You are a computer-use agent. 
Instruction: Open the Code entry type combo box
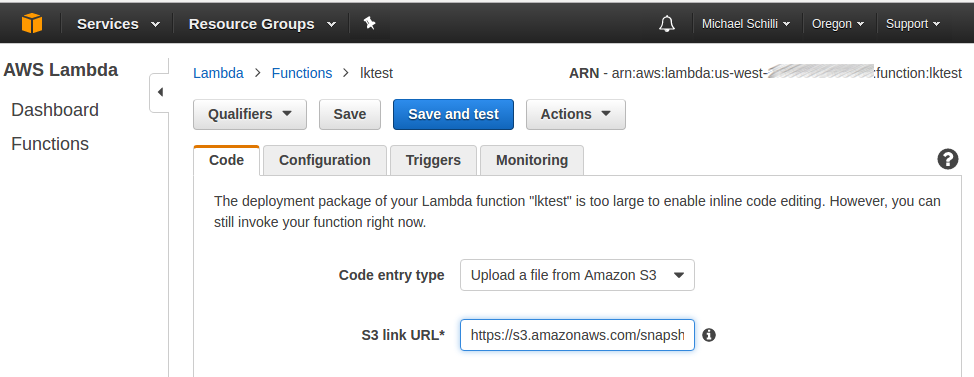point(577,275)
